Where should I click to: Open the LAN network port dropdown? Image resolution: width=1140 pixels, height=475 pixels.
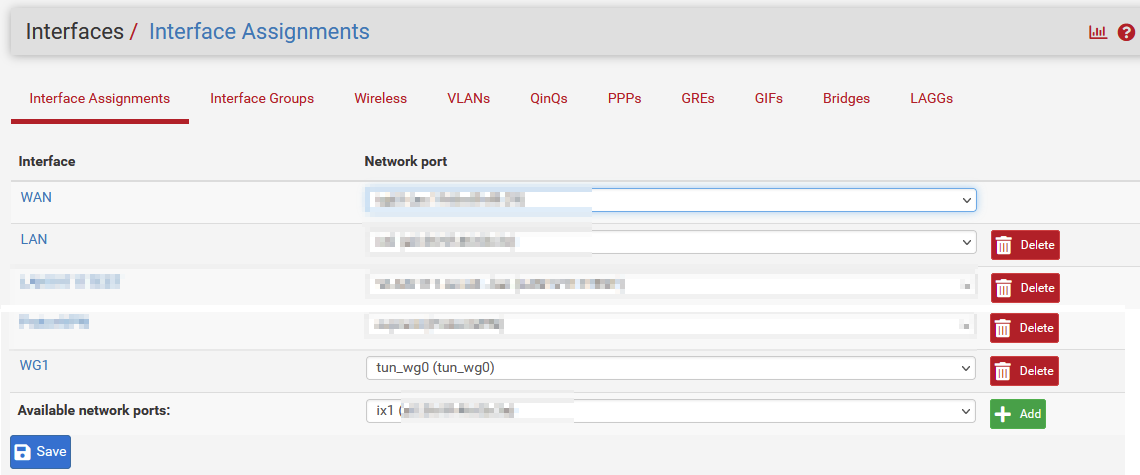click(670, 242)
